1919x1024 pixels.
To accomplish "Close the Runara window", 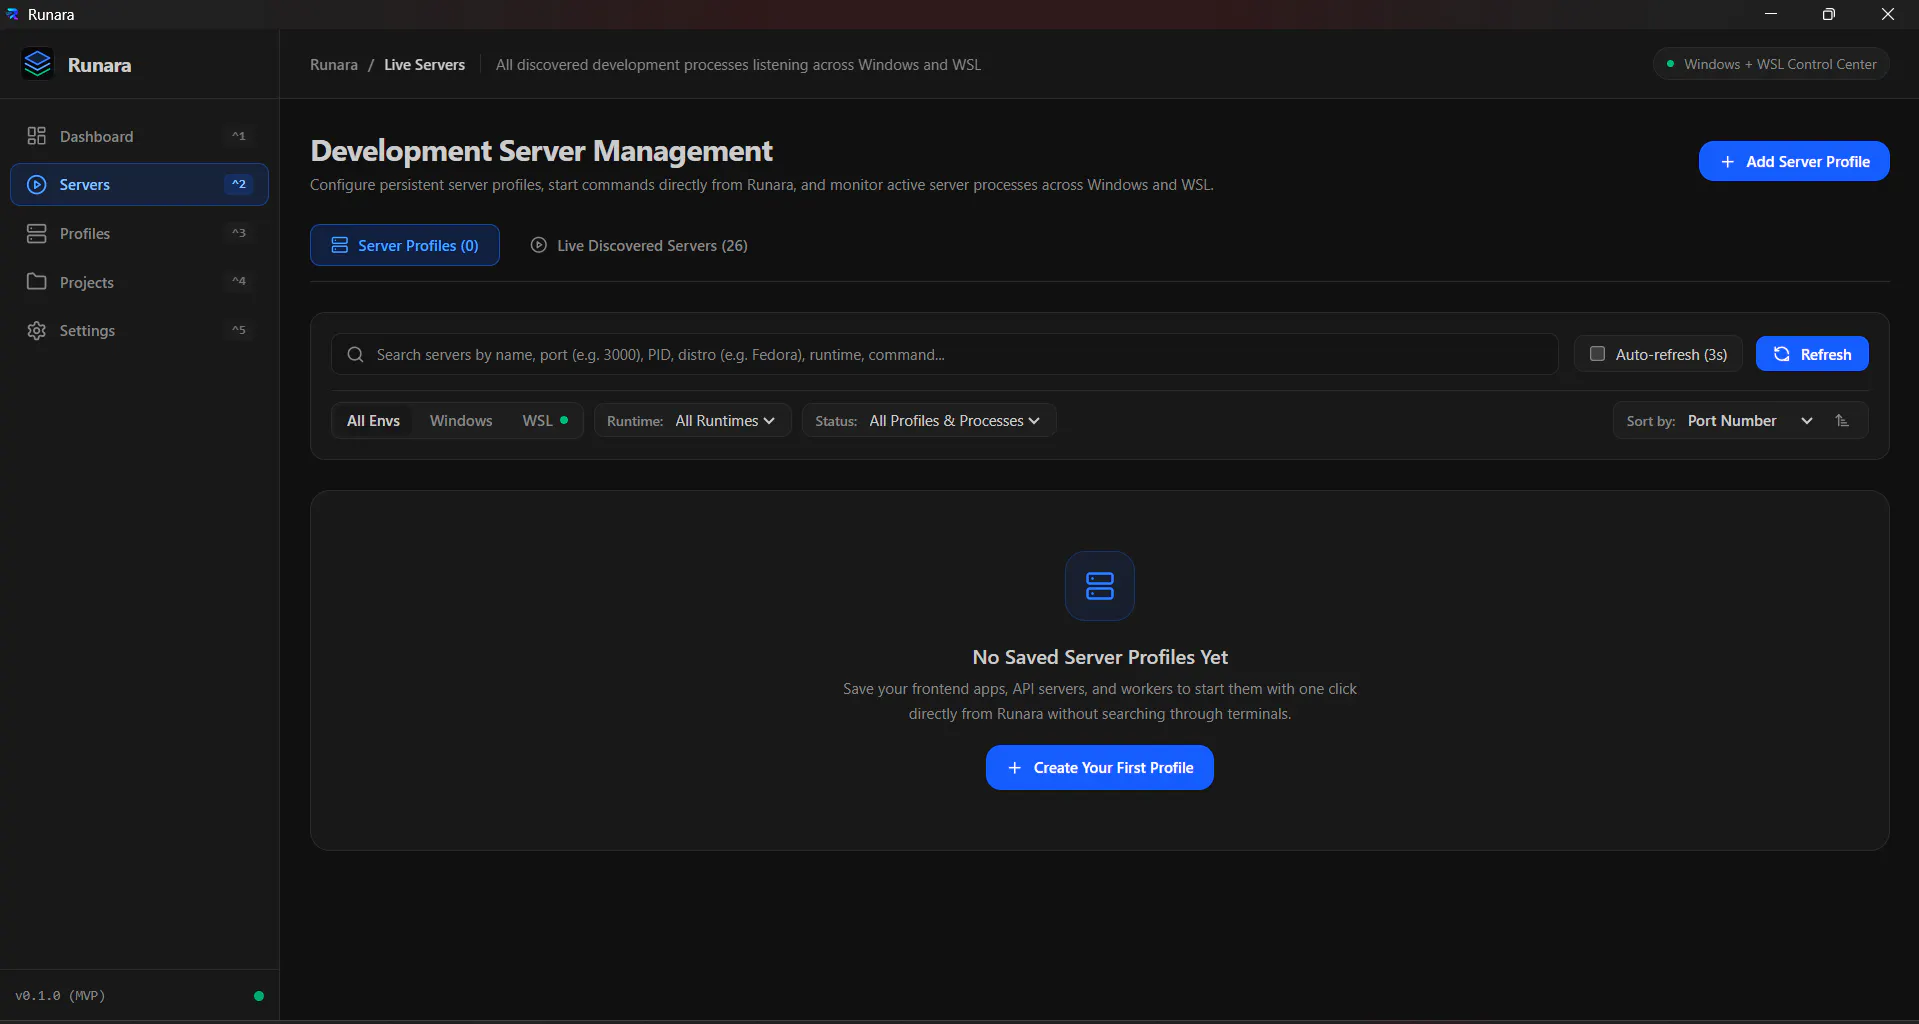I will 1888,14.
